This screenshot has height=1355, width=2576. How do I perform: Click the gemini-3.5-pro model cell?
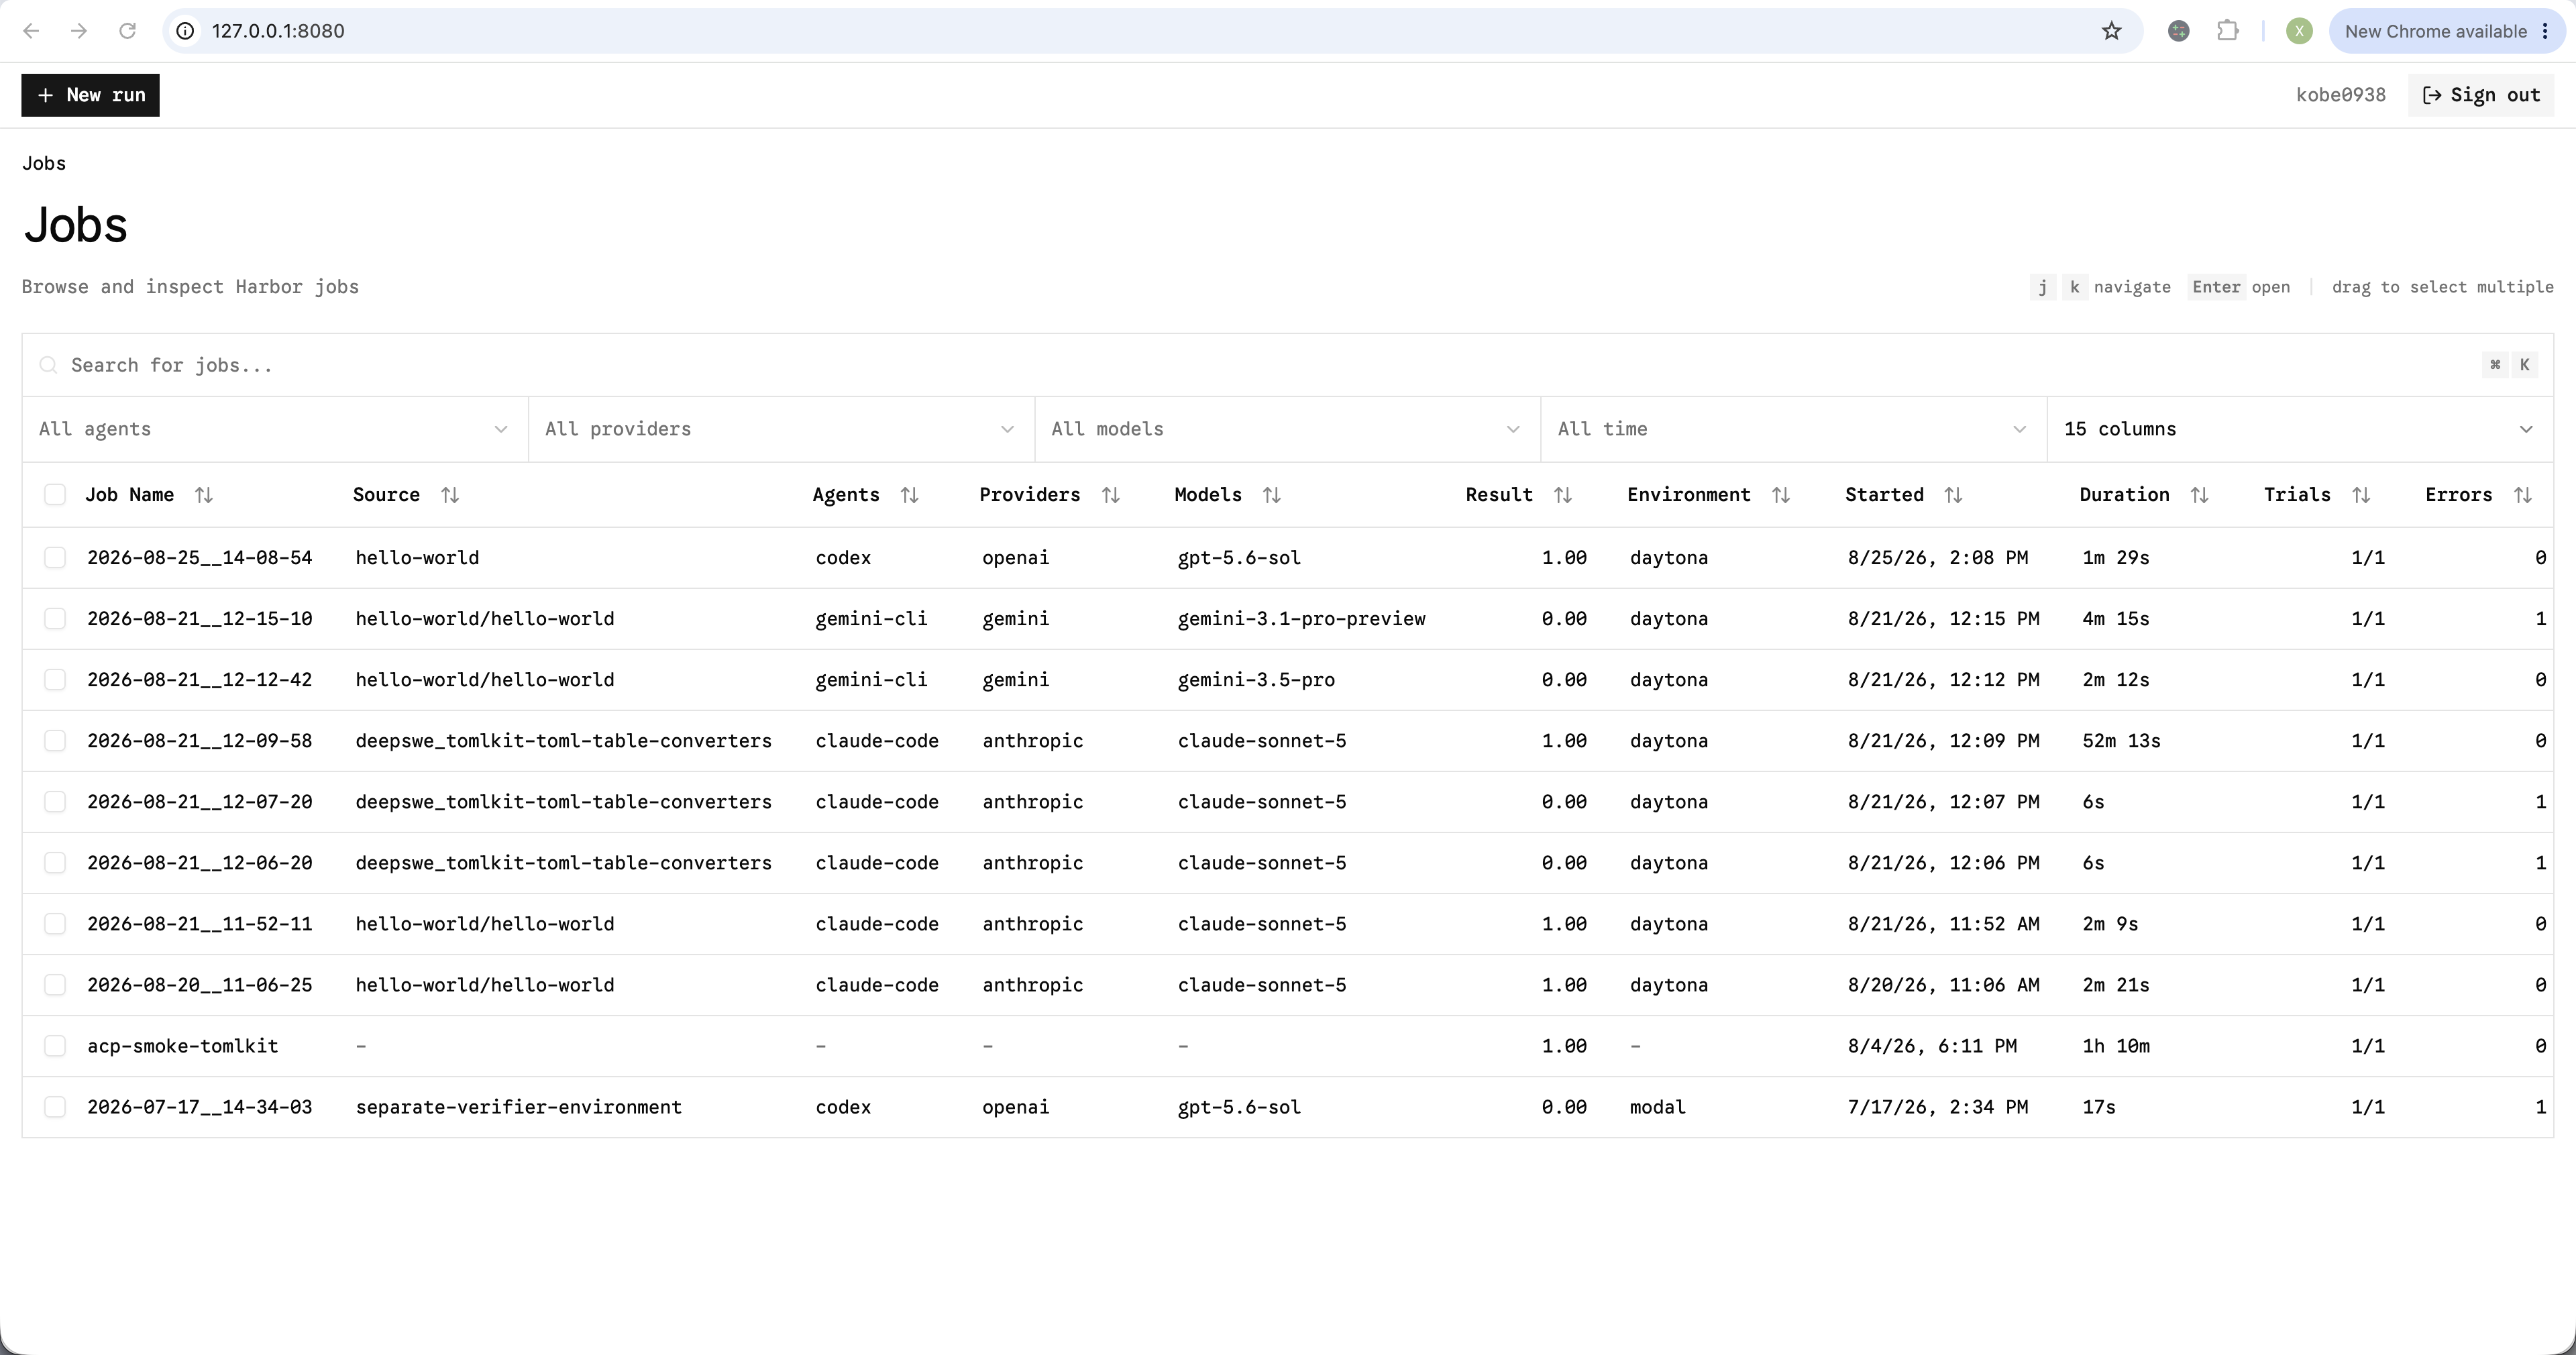coord(1255,680)
